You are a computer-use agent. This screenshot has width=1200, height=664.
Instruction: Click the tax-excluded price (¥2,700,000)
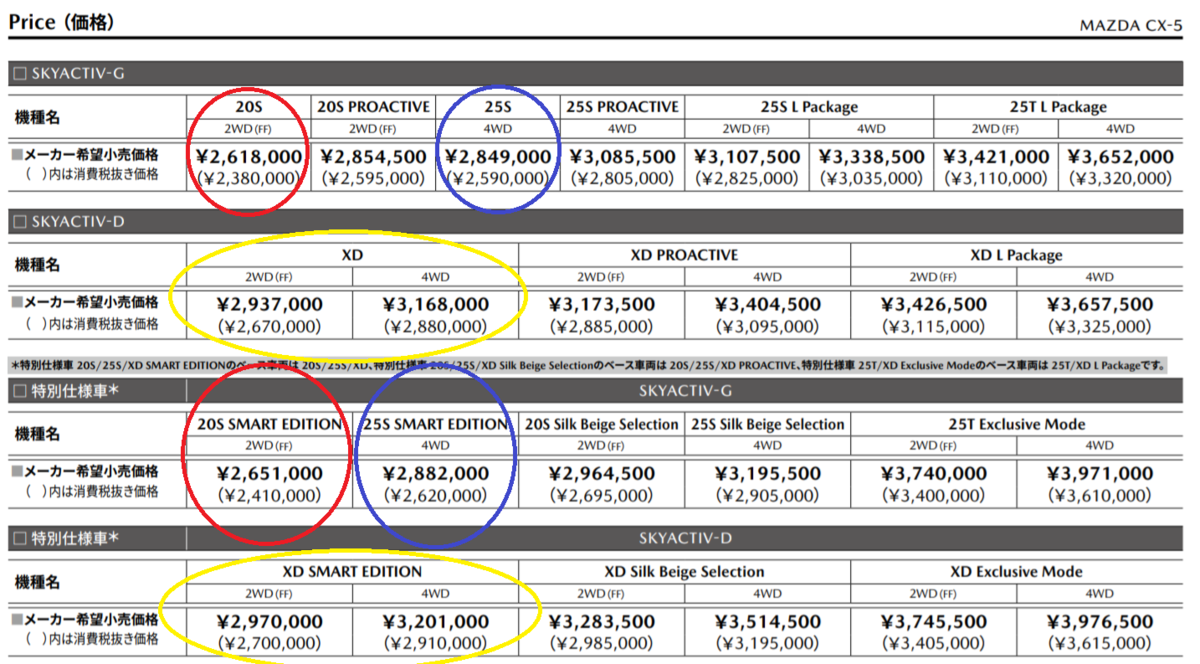point(269,643)
